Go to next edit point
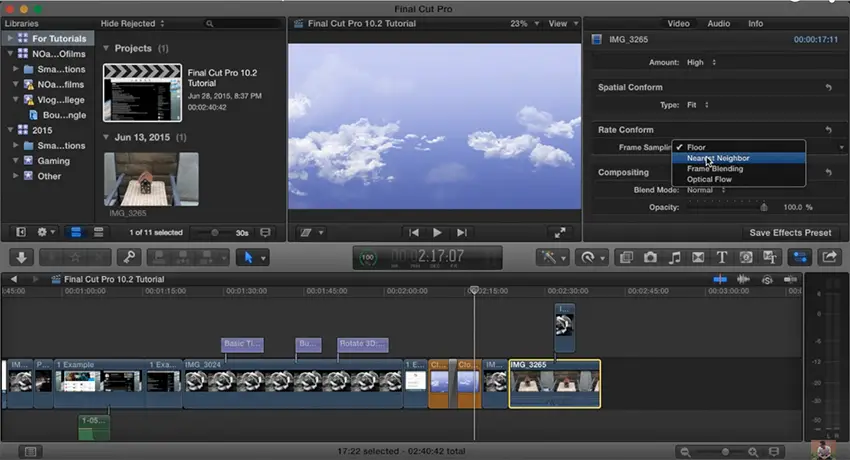The width and height of the screenshot is (850, 460). point(461,232)
